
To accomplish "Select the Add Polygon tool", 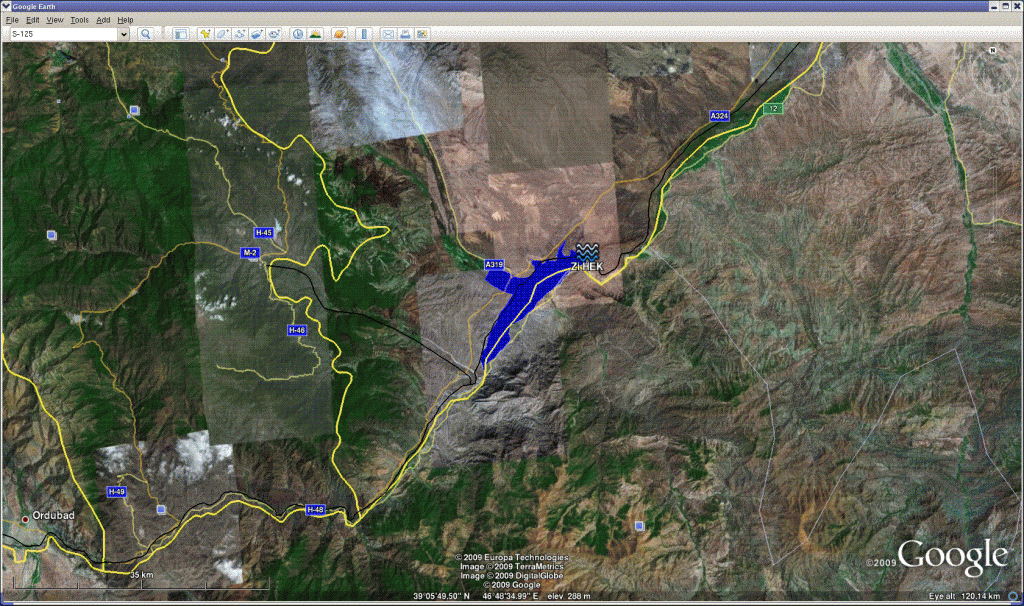I will click(x=222, y=34).
